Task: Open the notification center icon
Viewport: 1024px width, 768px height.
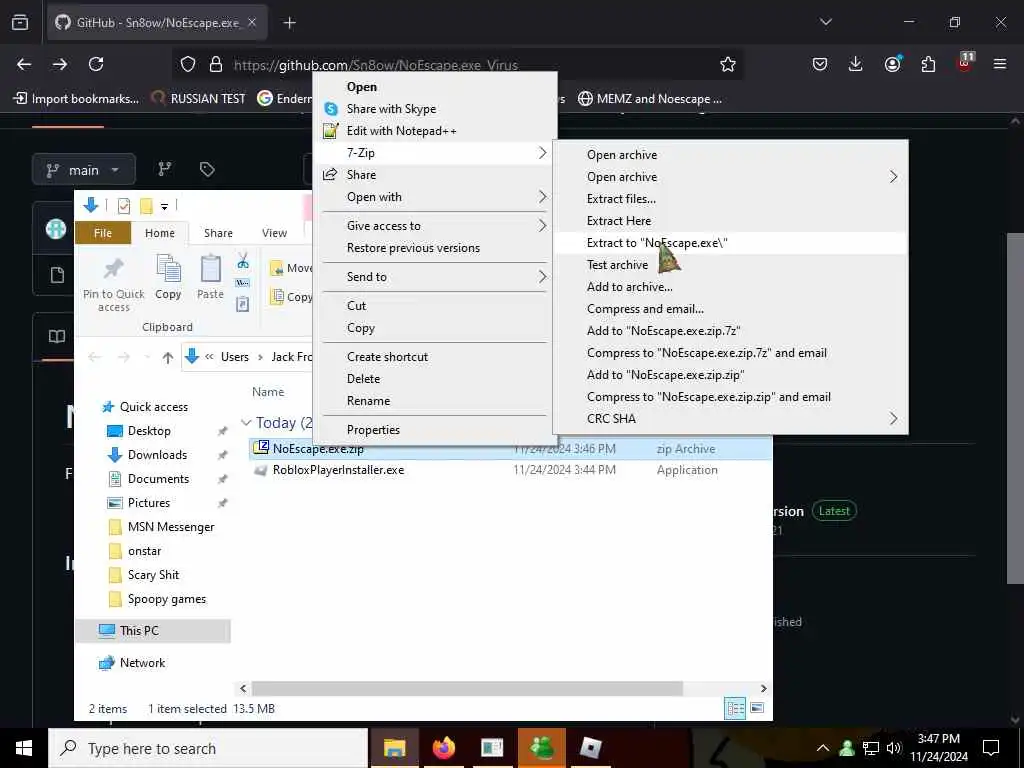Action: (x=991, y=748)
